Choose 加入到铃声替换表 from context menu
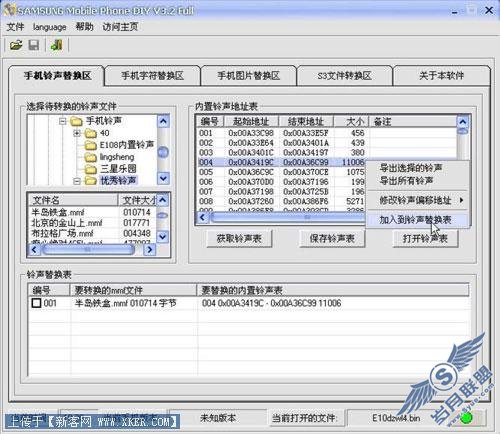Viewport: 500px width, 434px height. point(415,220)
